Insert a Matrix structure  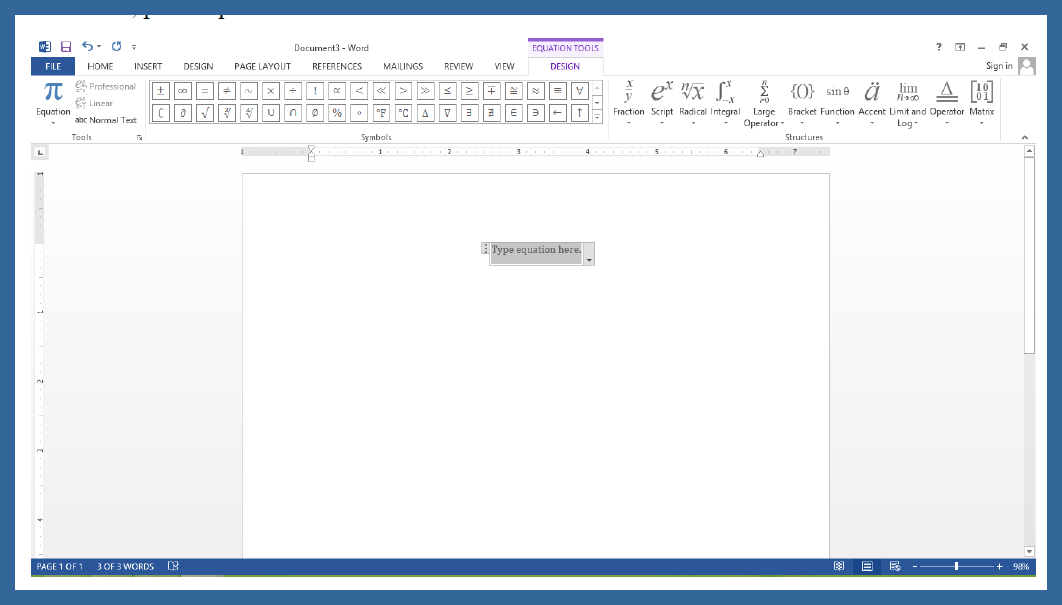(x=981, y=95)
